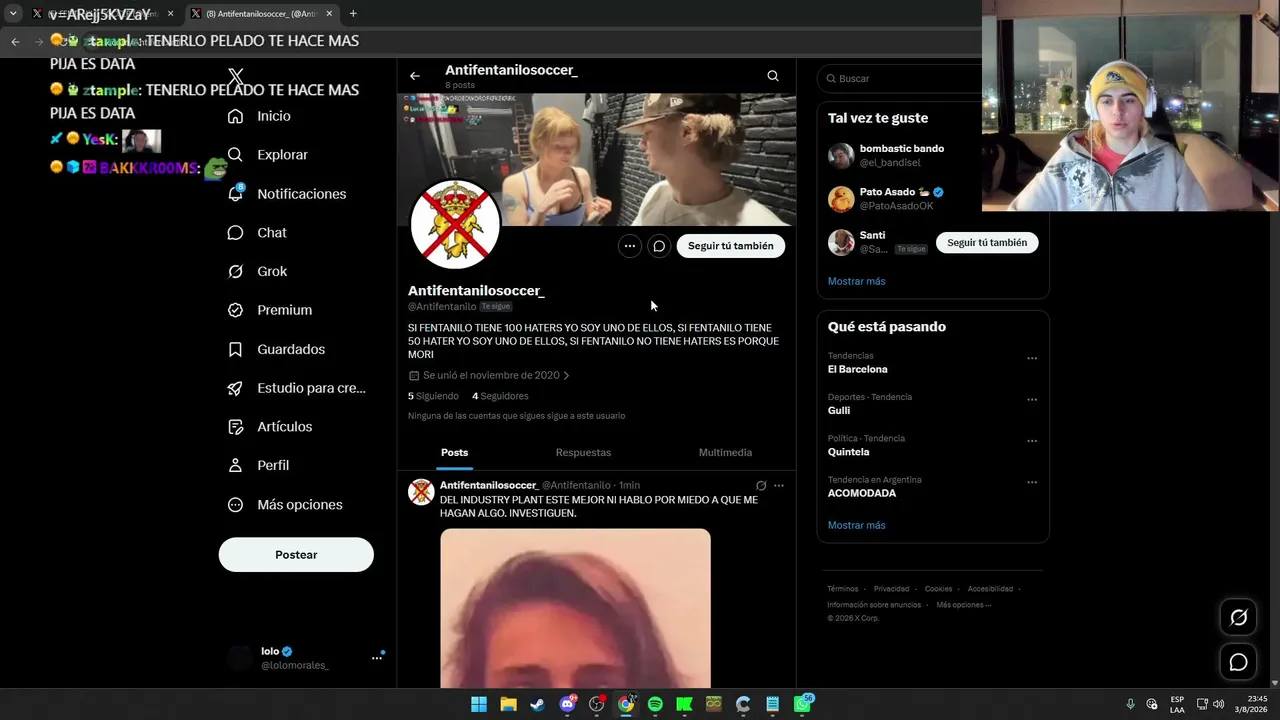The height and width of the screenshot is (720, 1280).
Task: Open the profile avatar picture
Action: (x=455, y=225)
